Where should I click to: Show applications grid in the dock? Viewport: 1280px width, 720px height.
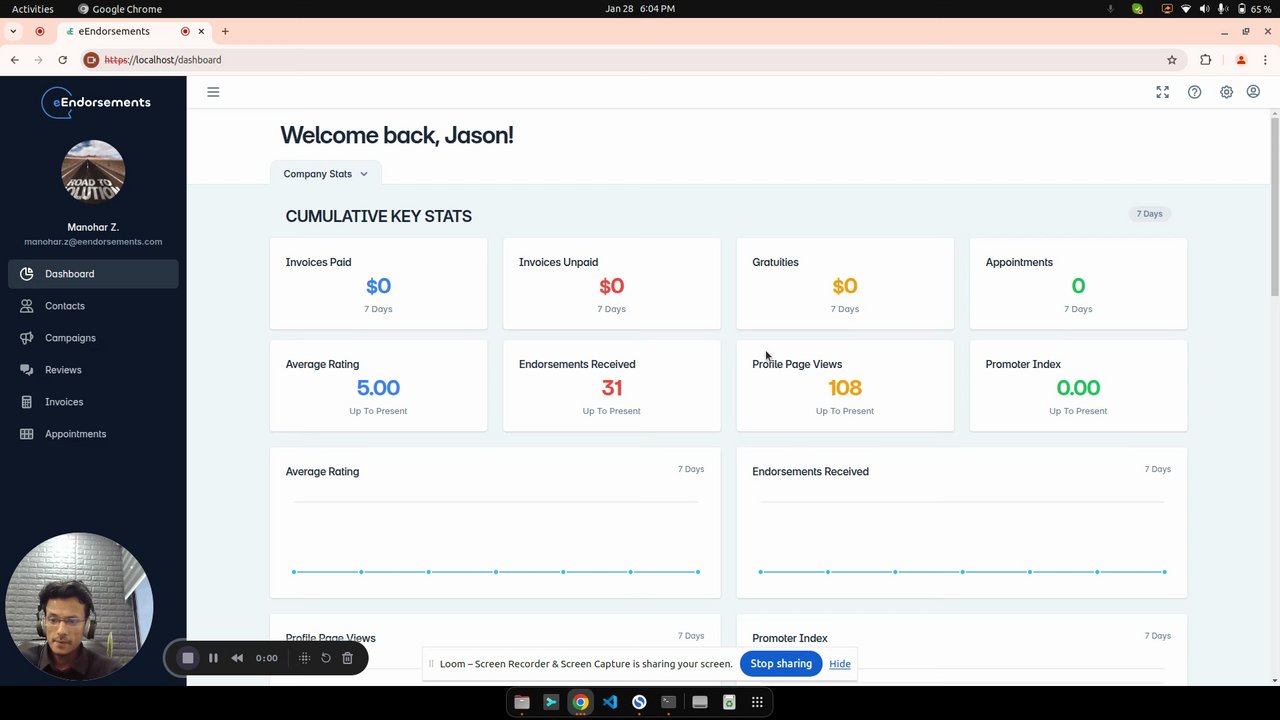[758, 702]
